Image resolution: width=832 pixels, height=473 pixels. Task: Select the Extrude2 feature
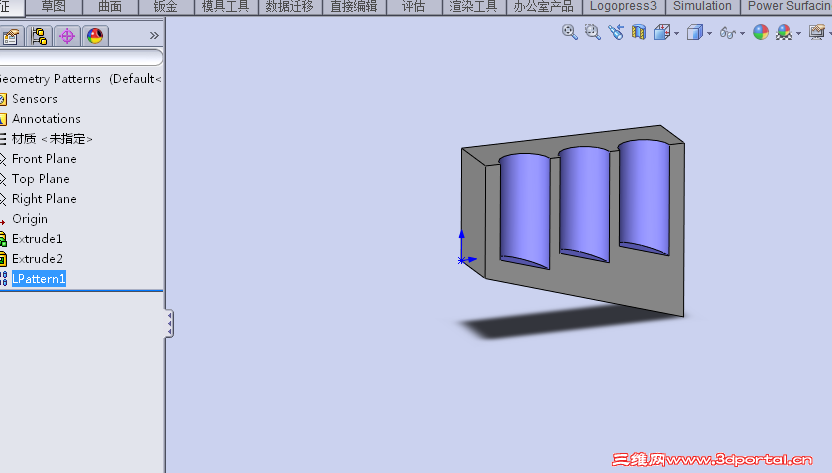(x=37, y=259)
